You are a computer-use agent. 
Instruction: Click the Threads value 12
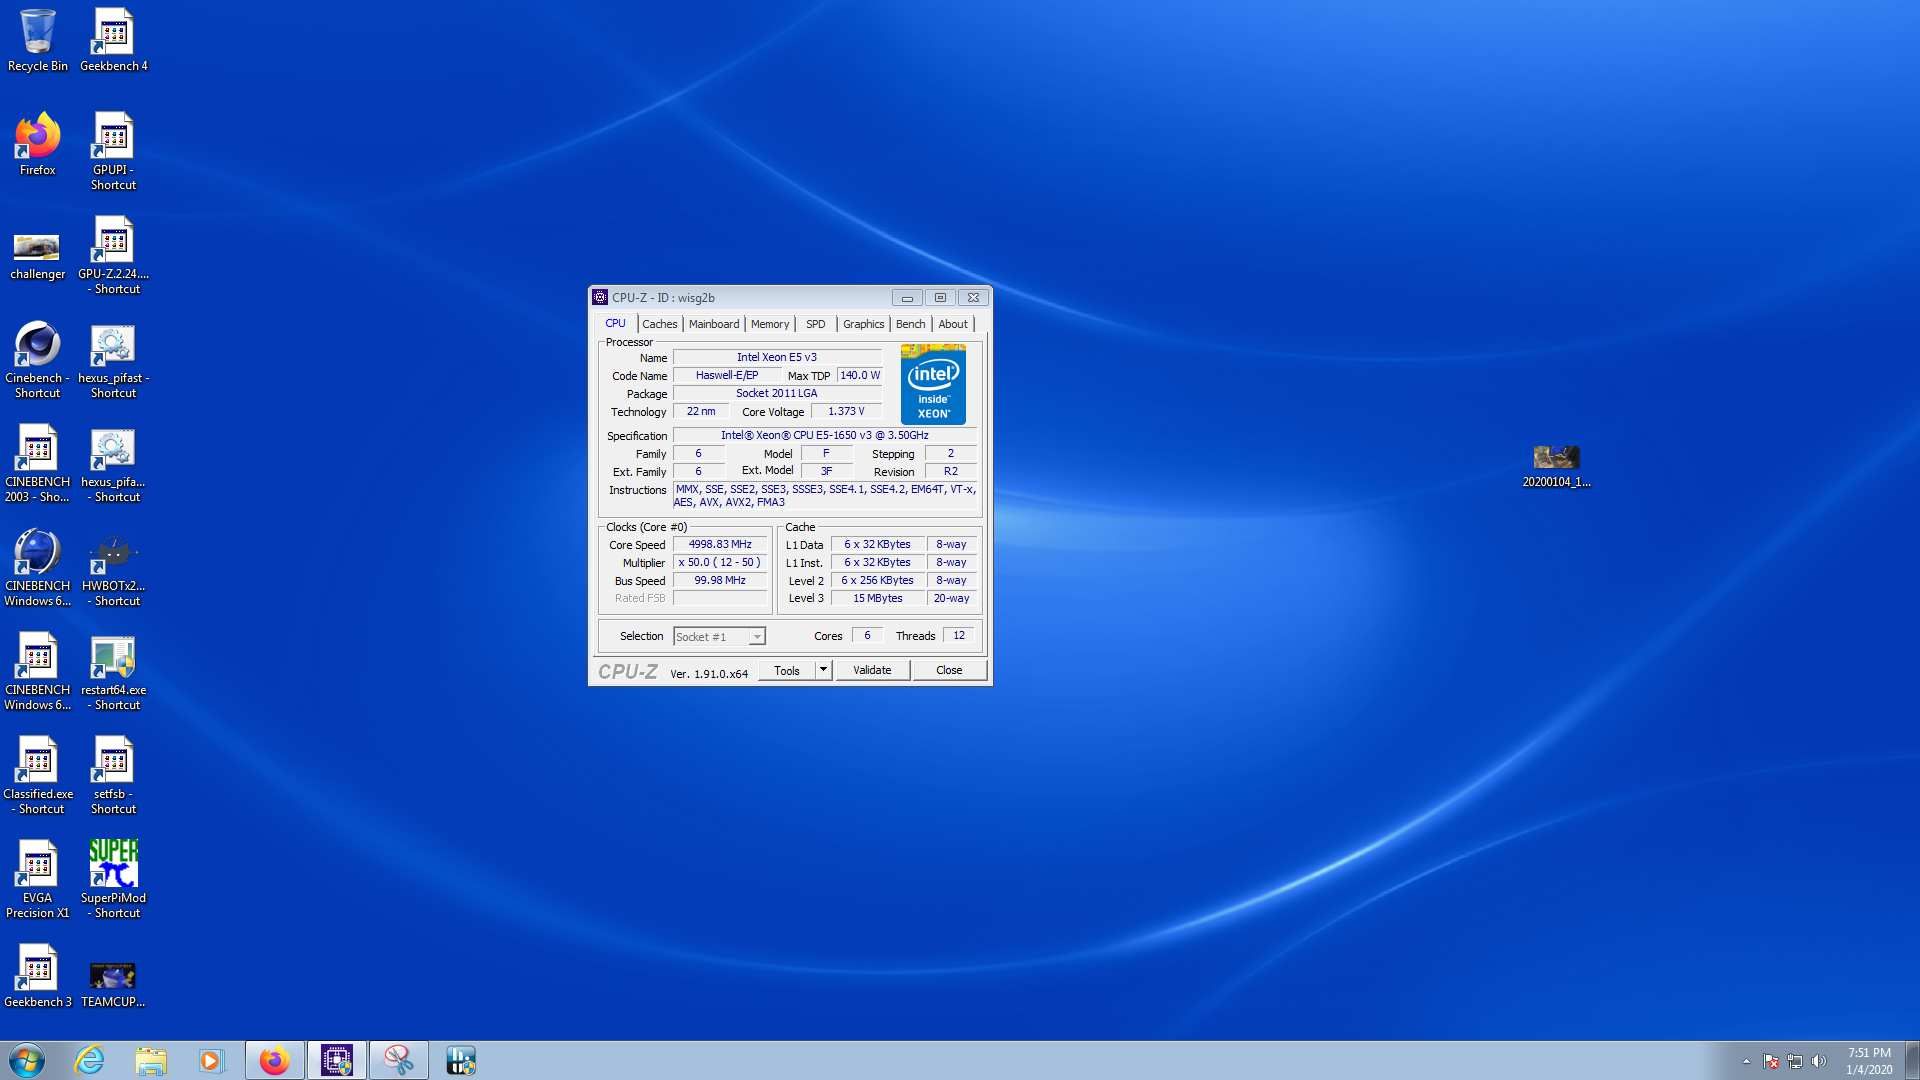click(x=958, y=636)
